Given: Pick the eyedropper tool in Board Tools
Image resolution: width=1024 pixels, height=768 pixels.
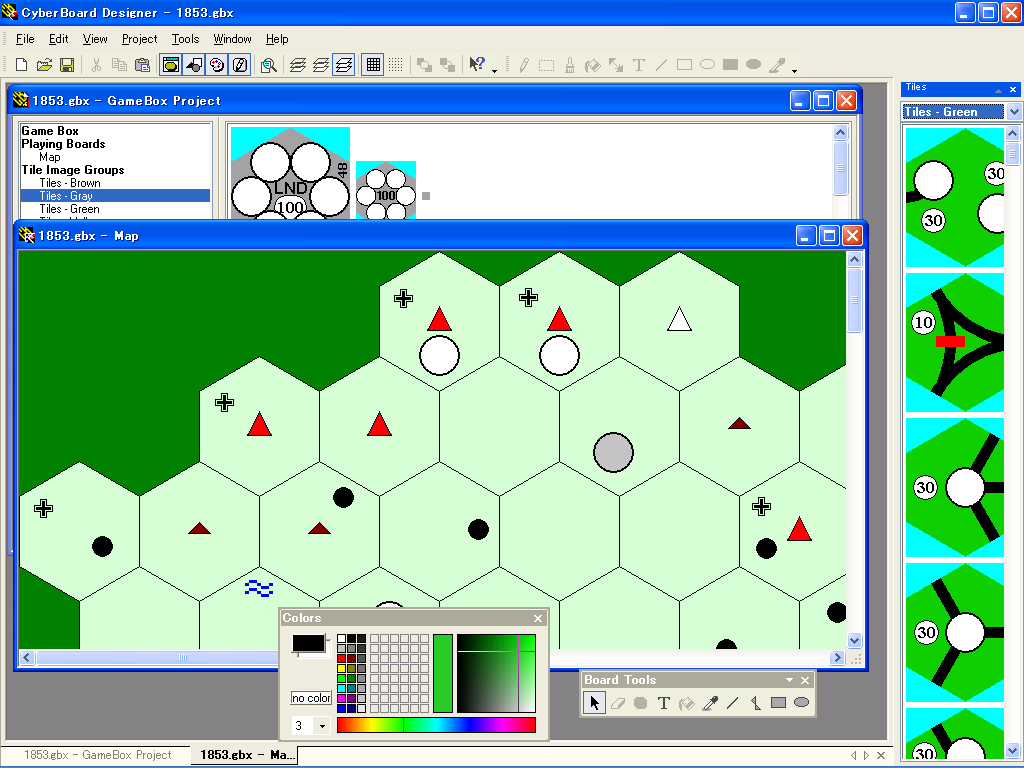Looking at the screenshot, I should click(710, 703).
